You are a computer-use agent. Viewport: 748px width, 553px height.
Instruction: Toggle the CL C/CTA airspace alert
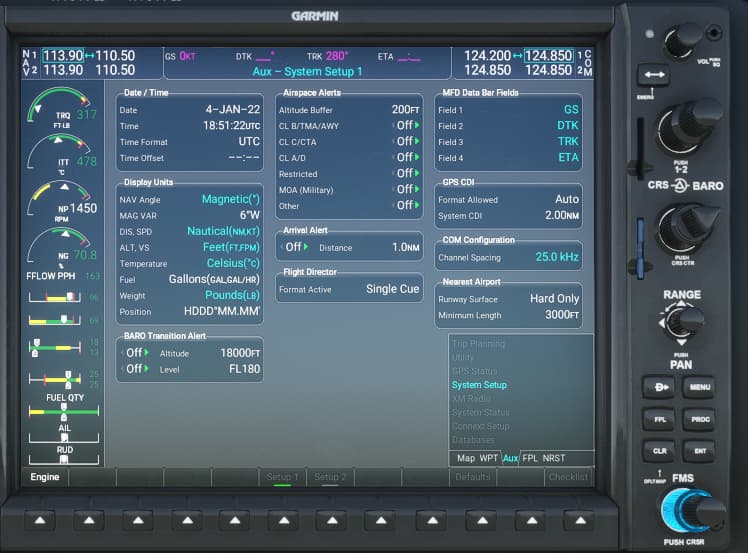click(407, 142)
